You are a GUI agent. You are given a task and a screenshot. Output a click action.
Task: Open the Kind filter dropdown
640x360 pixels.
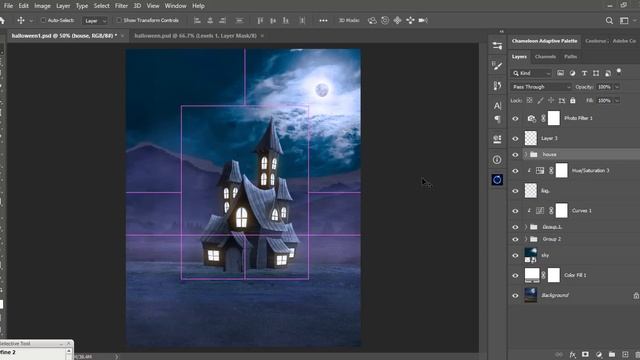(x=532, y=73)
